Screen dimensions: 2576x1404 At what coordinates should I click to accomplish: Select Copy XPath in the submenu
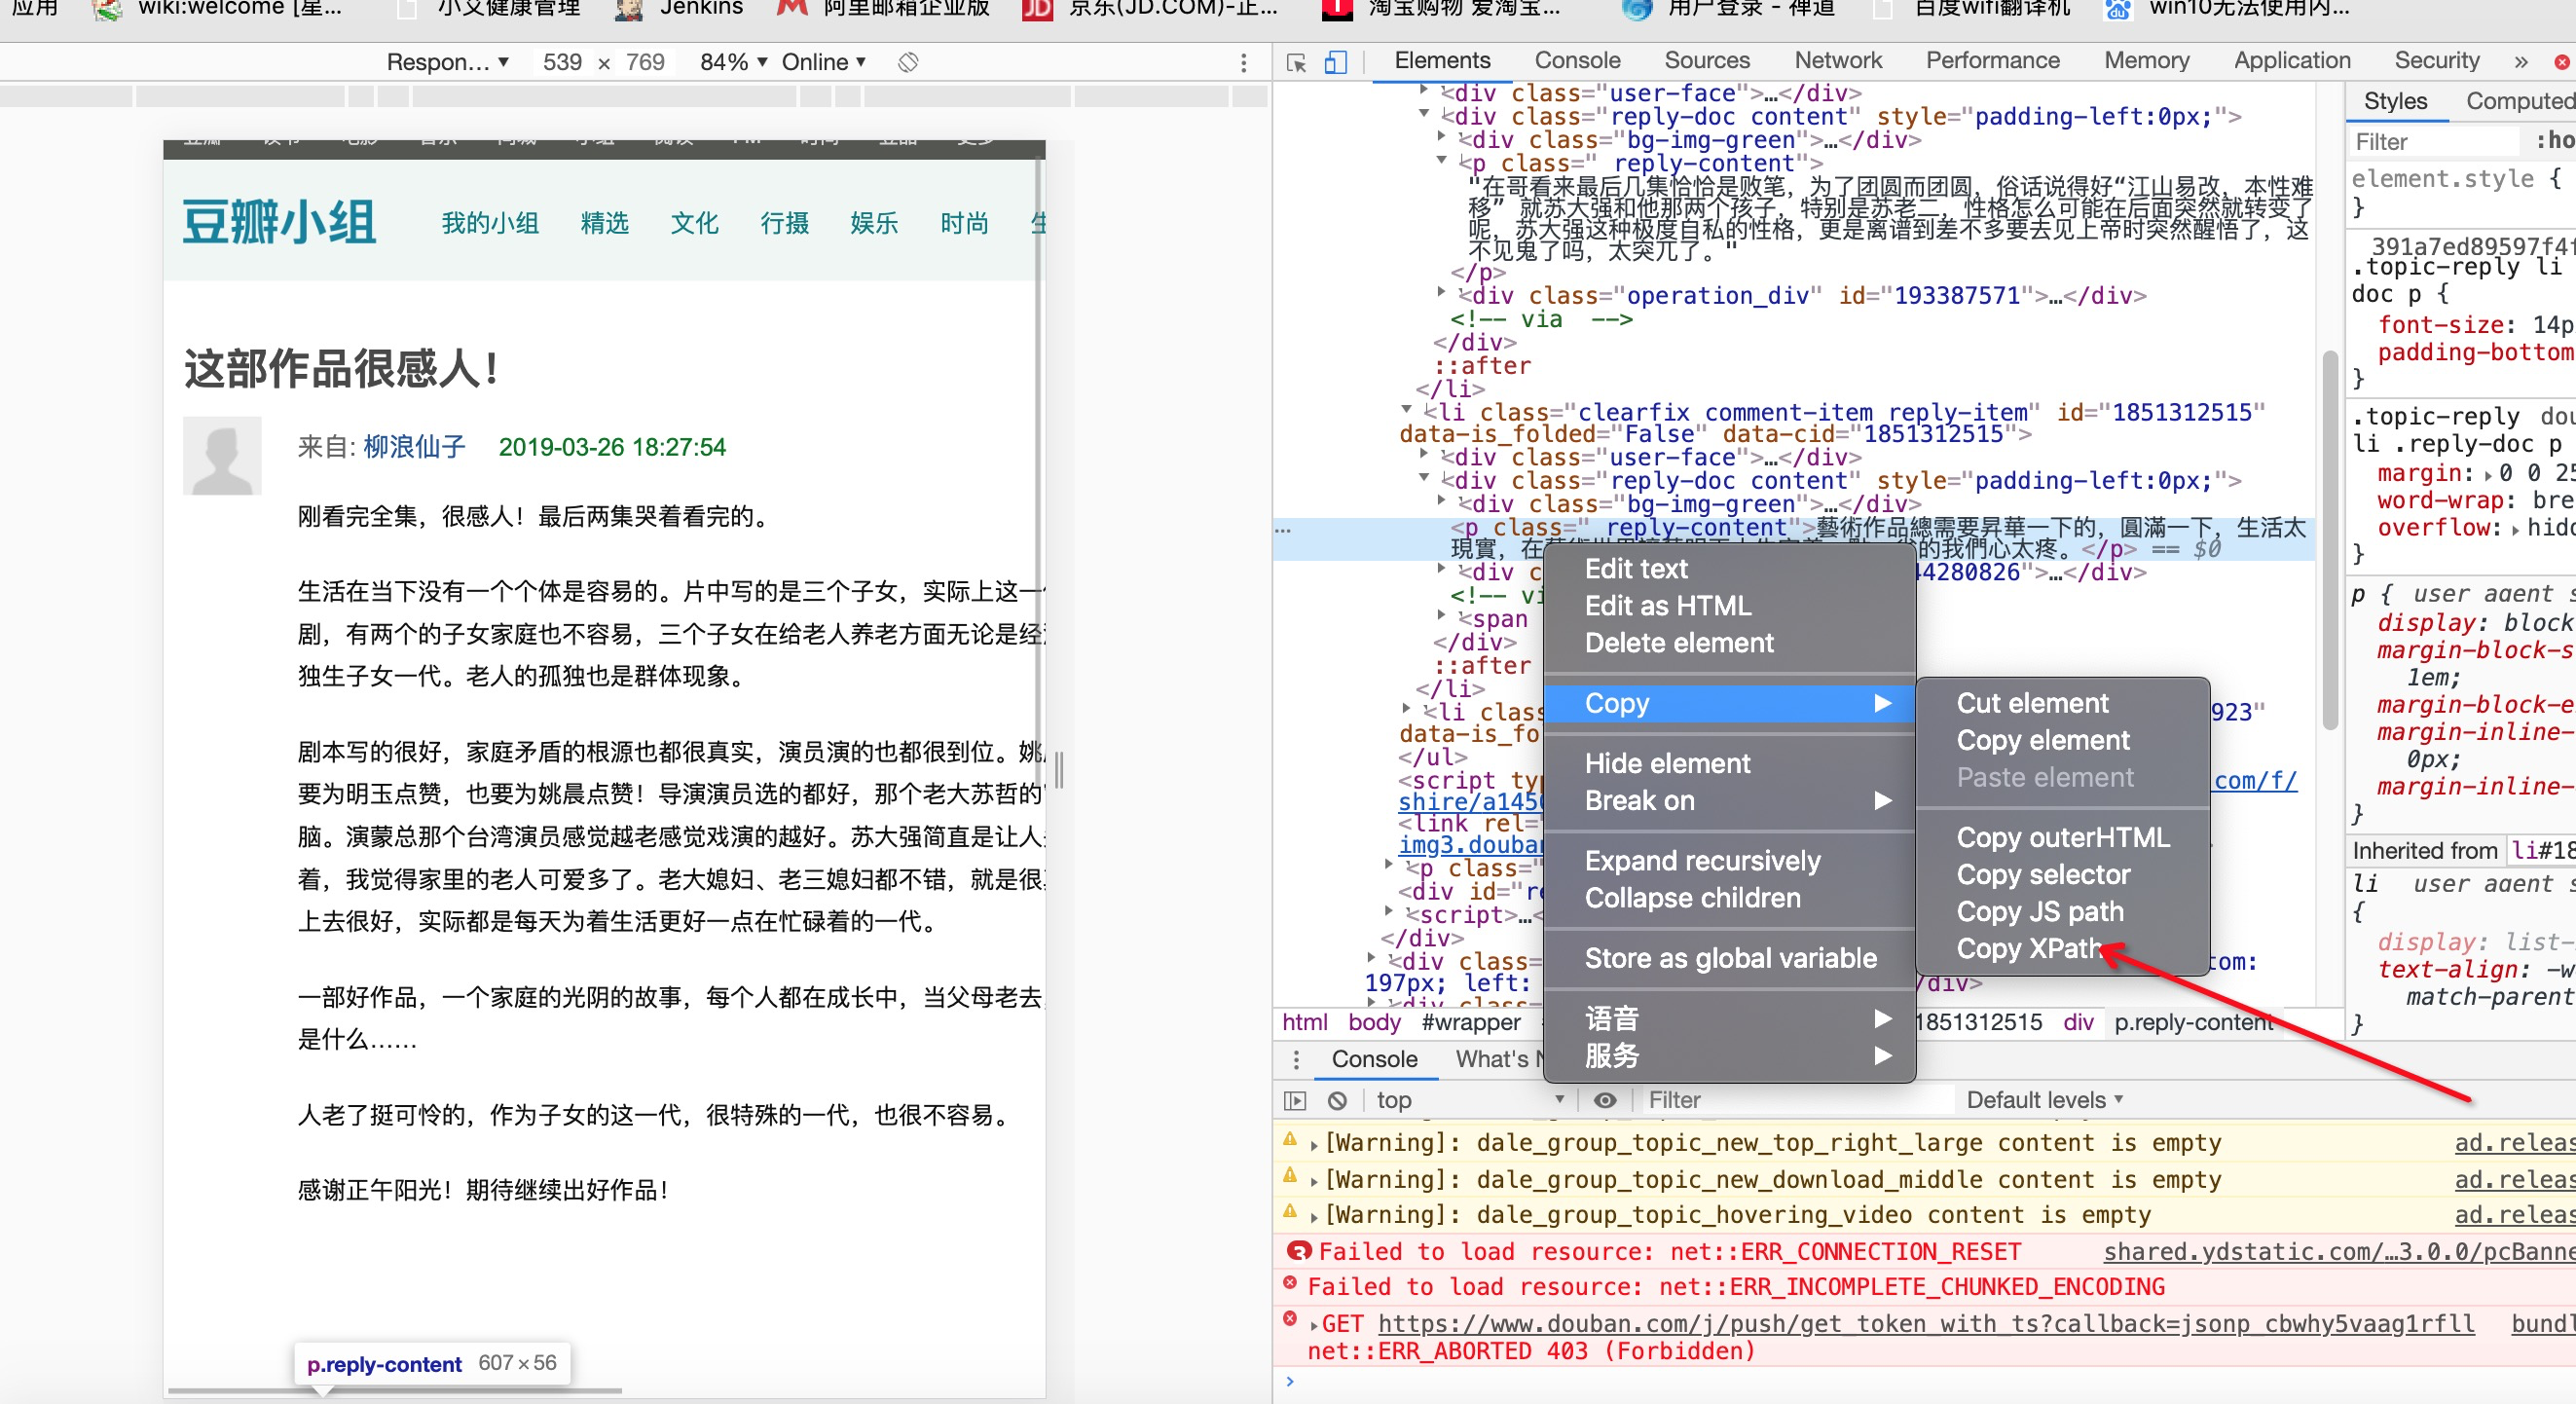[2062, 948]
